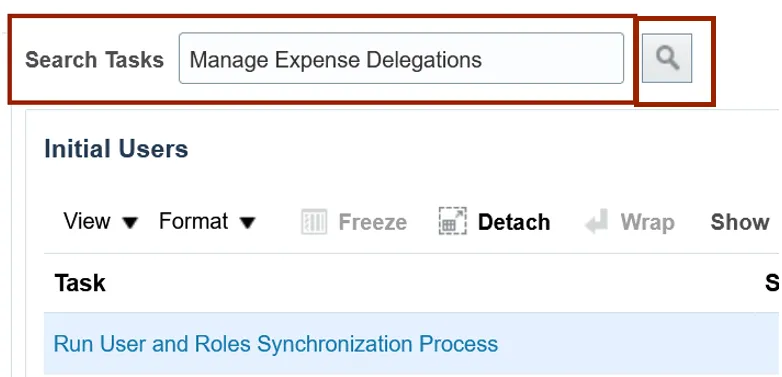782x377 pixels.
Task: Expand the arrow beside Format
Action: point(247,223)
